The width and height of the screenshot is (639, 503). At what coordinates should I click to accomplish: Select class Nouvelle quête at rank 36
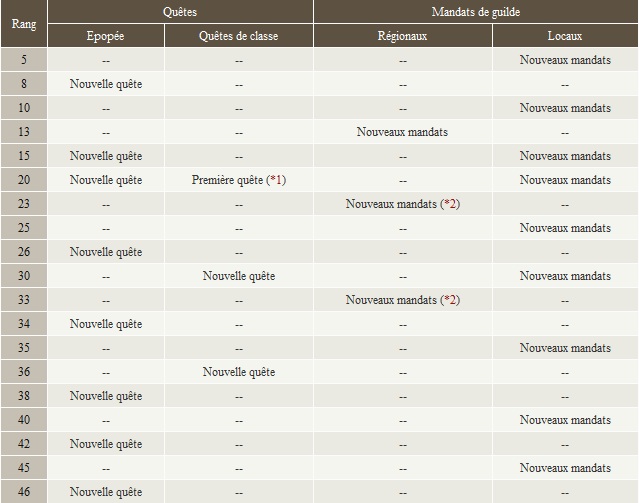(x=239, y=372)
